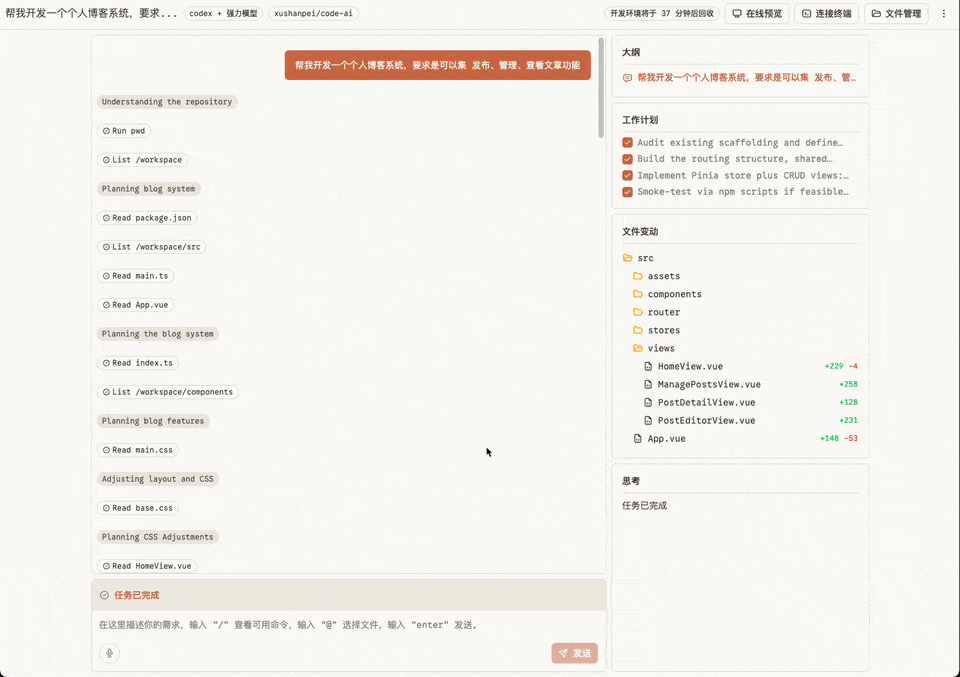Open the 'List /workspace/src' step
The image size is (960, 677).
151,247
